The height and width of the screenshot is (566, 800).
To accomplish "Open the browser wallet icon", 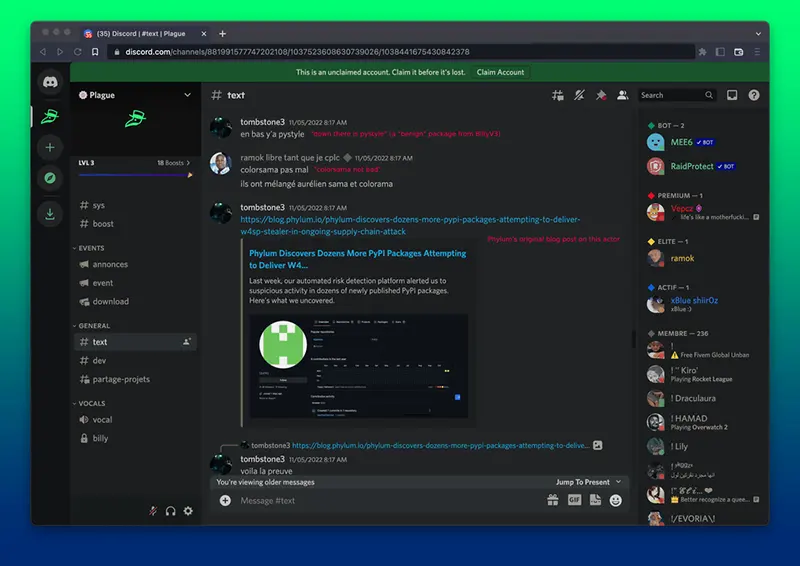I will point(738,52).
